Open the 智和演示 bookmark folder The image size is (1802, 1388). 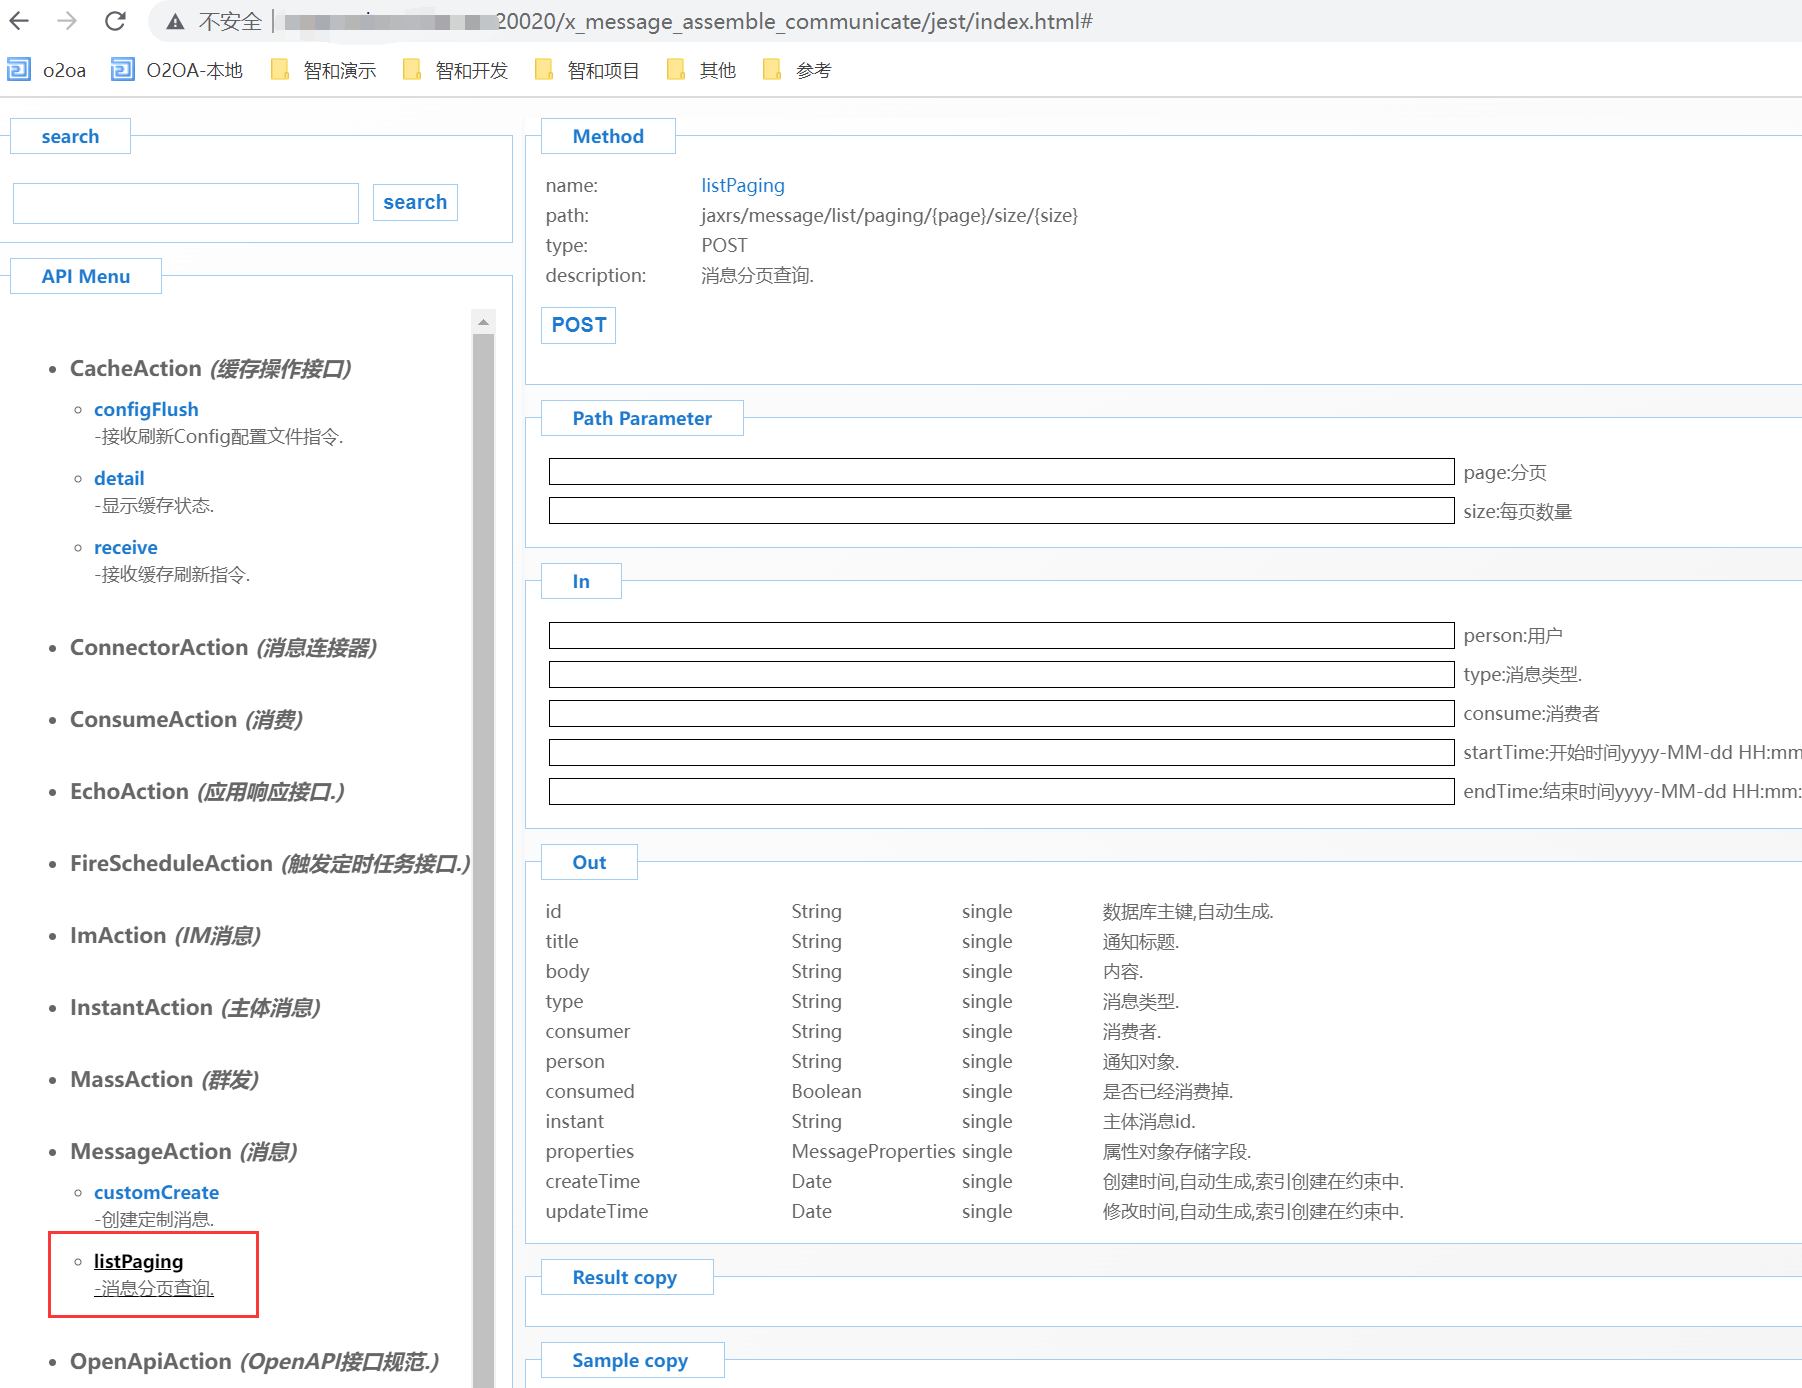pyautogui.click(x=324, y=70)
